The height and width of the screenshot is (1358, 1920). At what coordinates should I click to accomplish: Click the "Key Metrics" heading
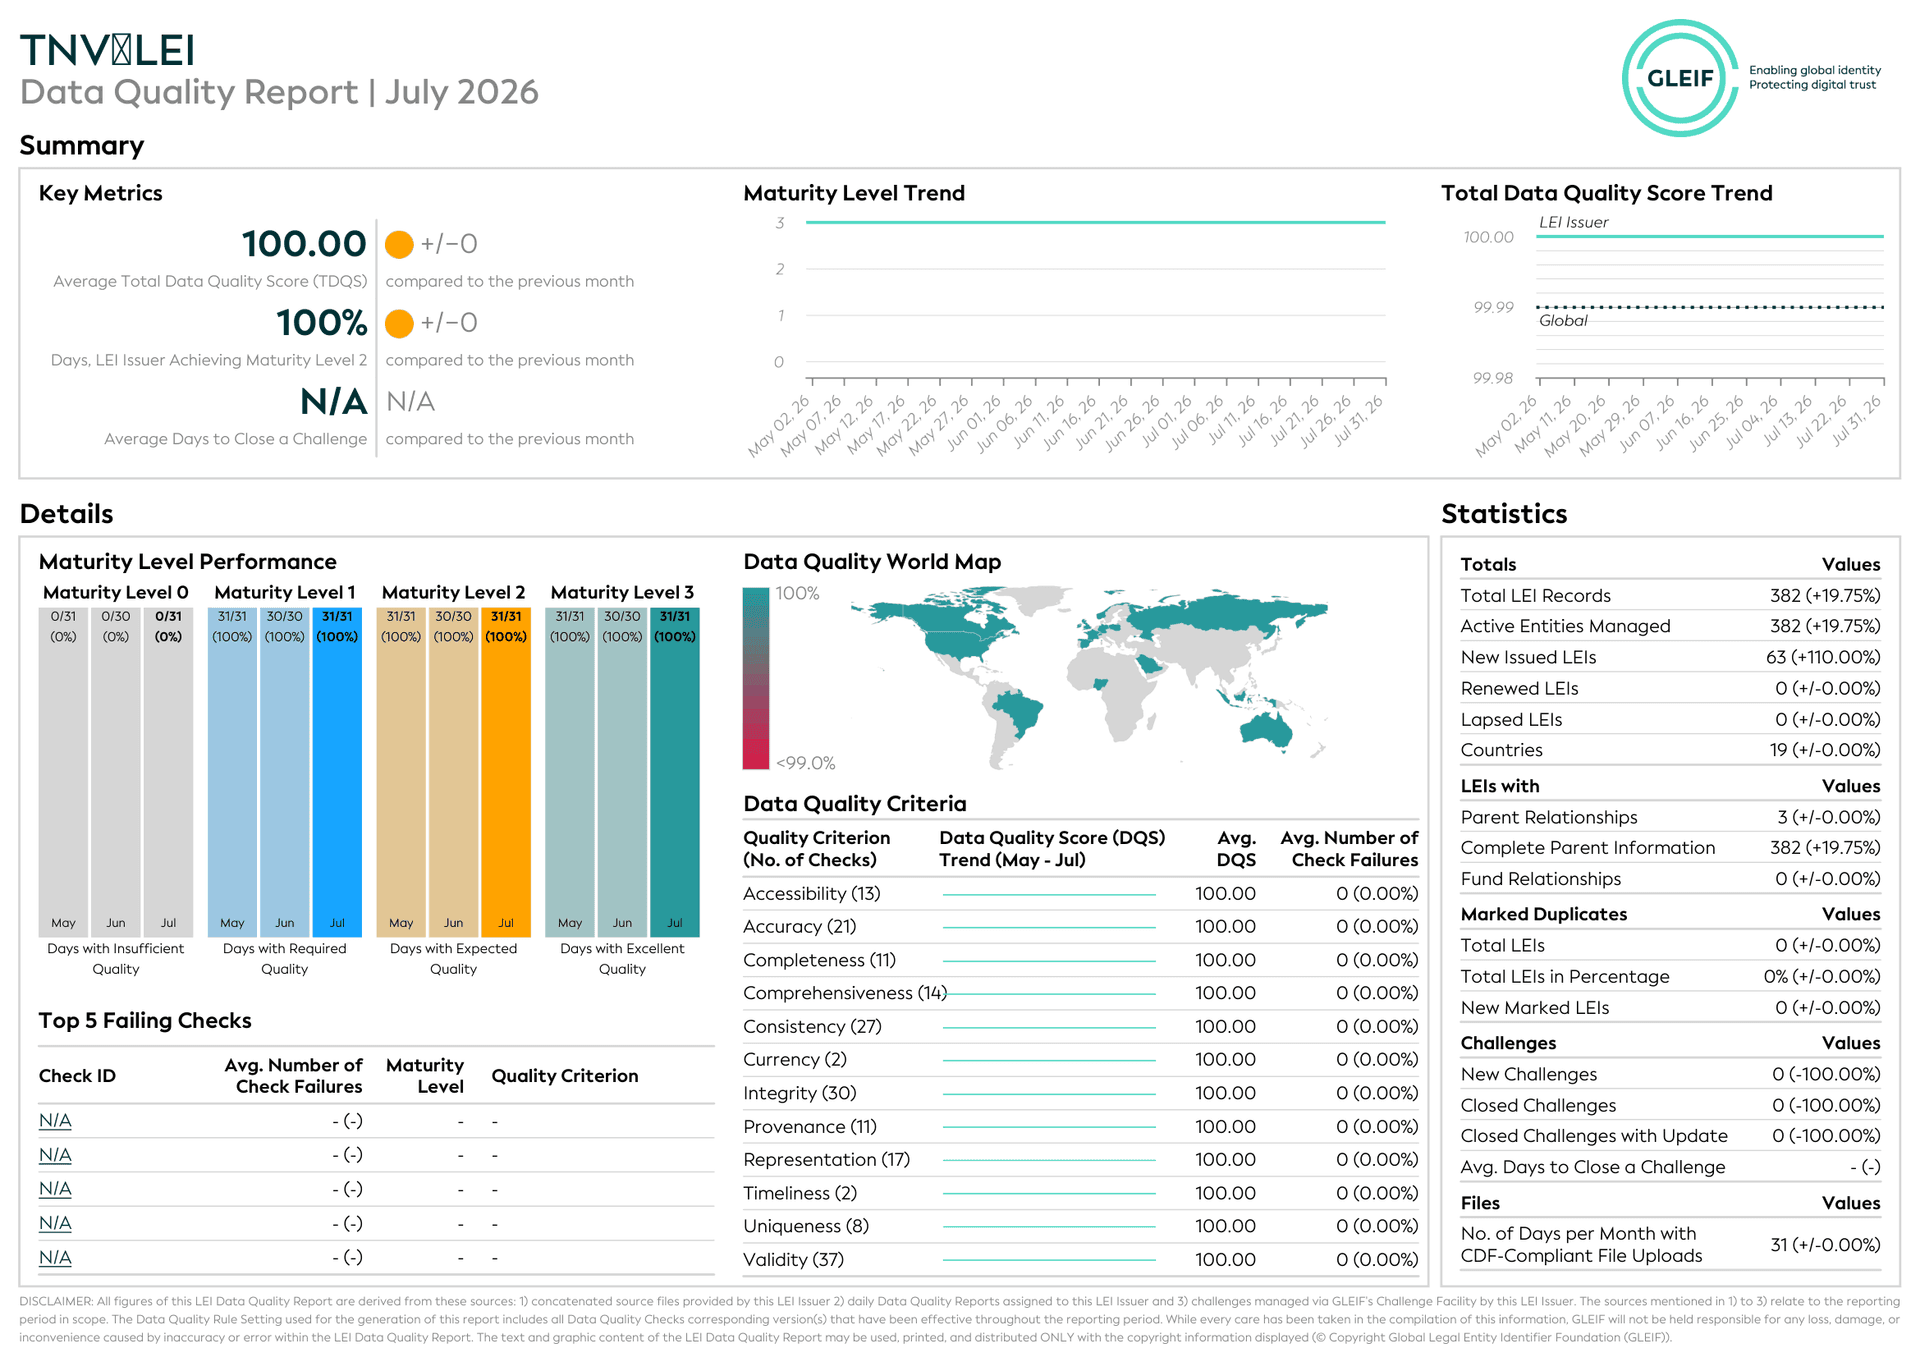100,193
